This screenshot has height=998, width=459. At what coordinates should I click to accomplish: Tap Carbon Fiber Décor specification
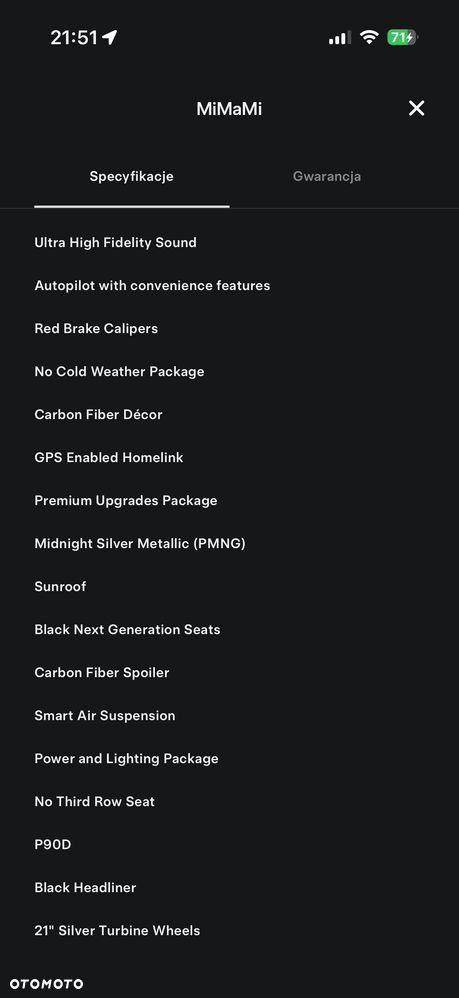[x=99, y=414]
